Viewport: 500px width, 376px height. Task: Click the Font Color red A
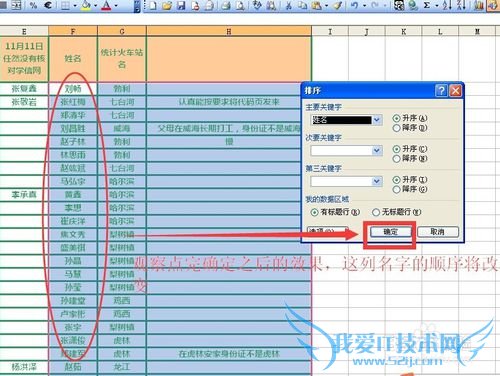coord(106,5)
